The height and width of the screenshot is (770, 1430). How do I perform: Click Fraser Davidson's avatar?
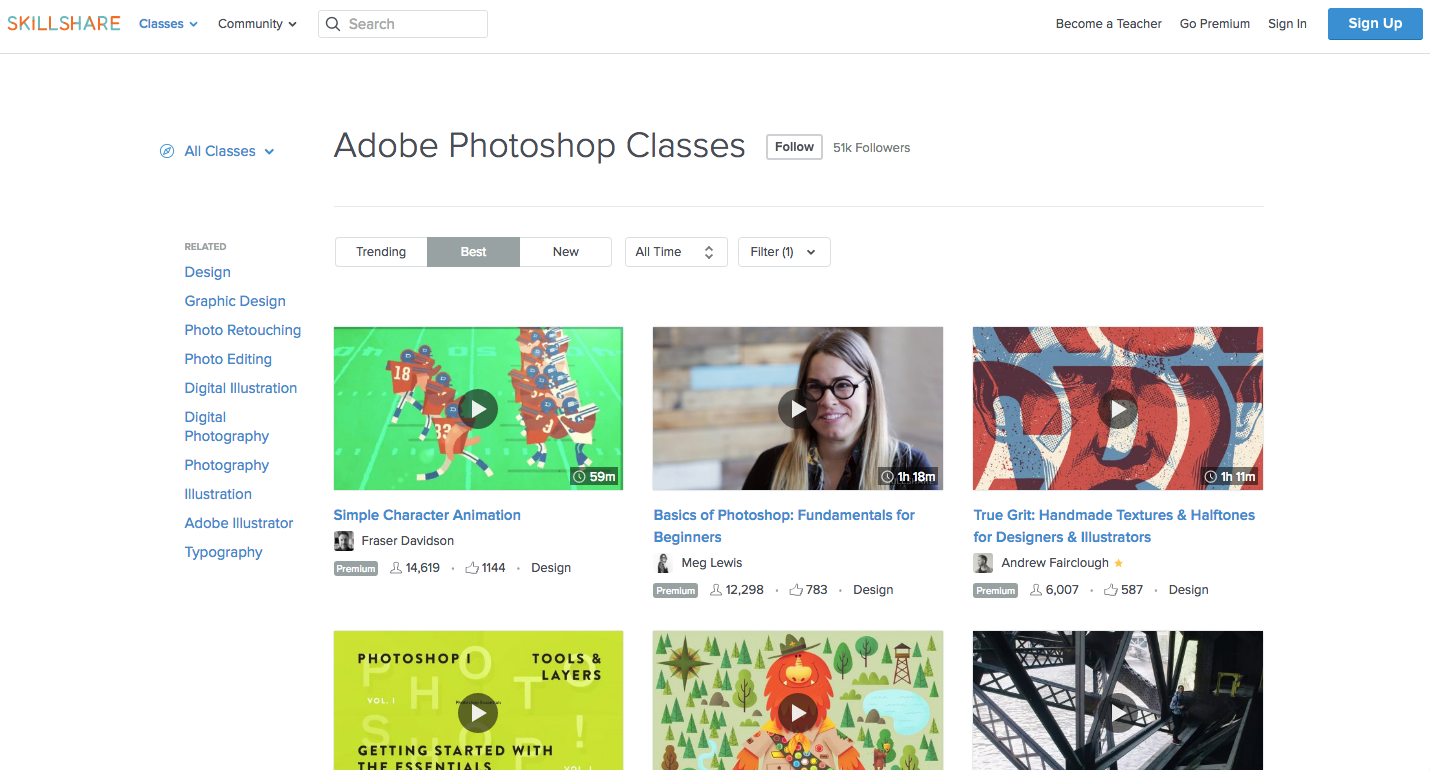[x=343, y=541]
